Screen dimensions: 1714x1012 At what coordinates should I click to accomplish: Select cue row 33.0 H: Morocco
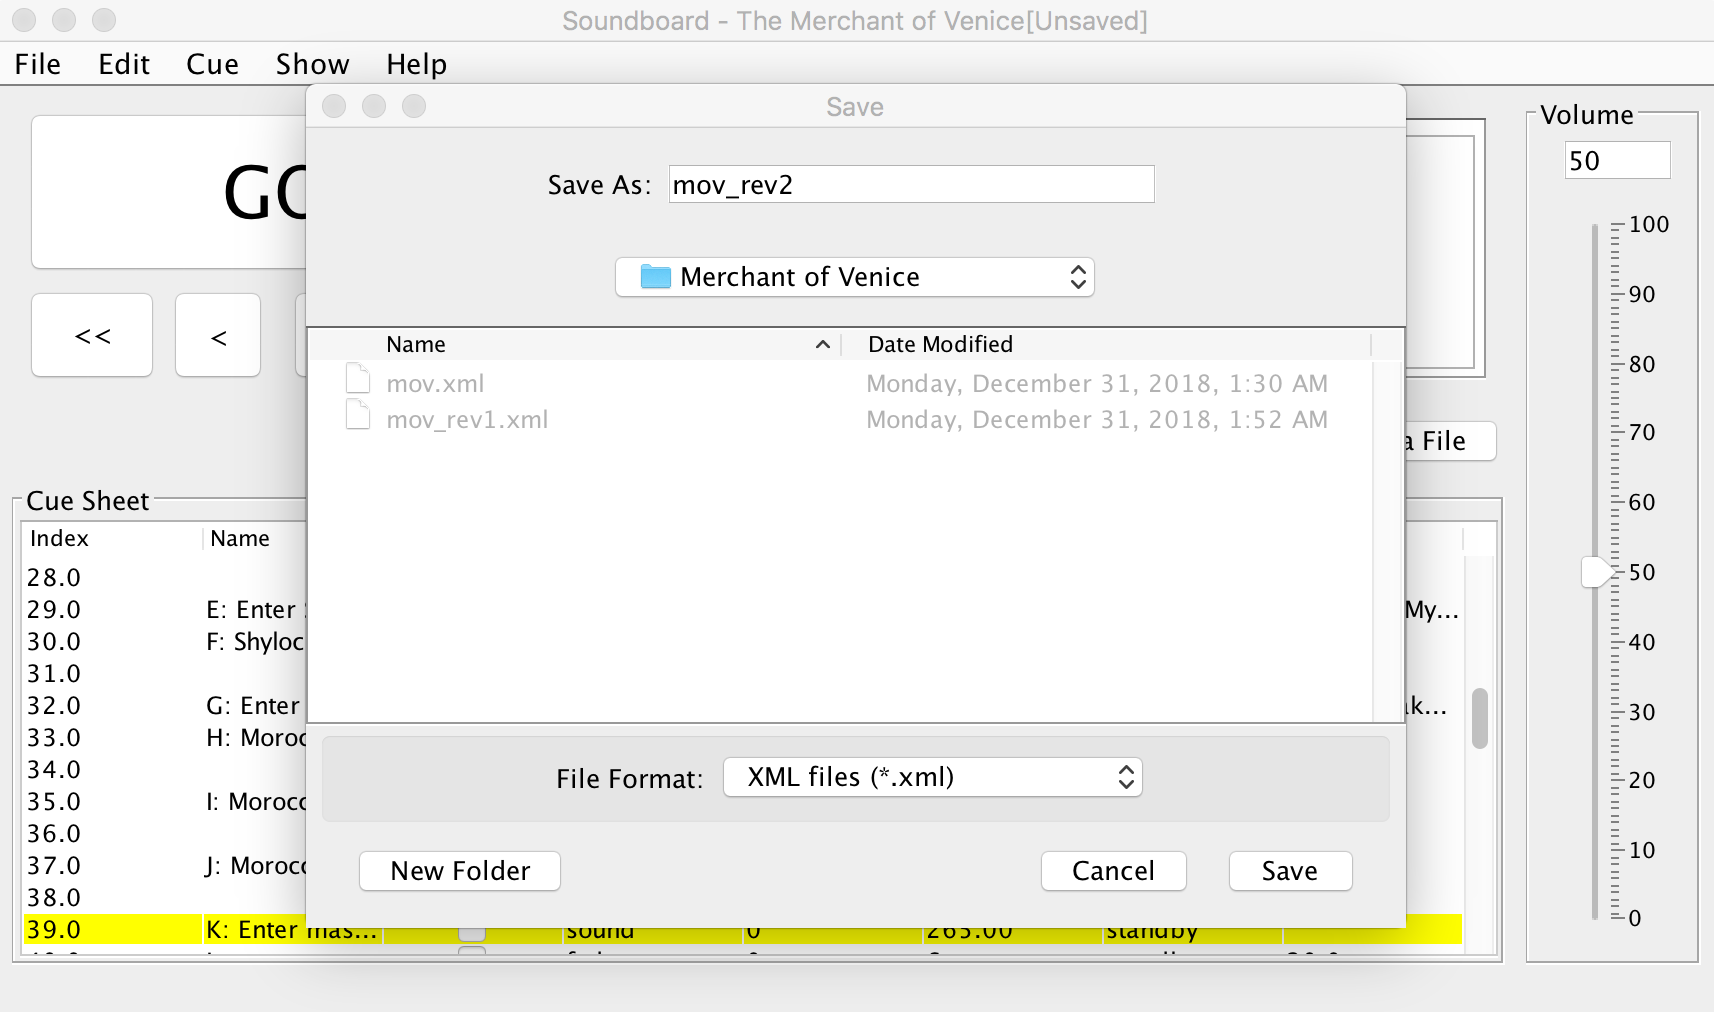pos(164,738)
